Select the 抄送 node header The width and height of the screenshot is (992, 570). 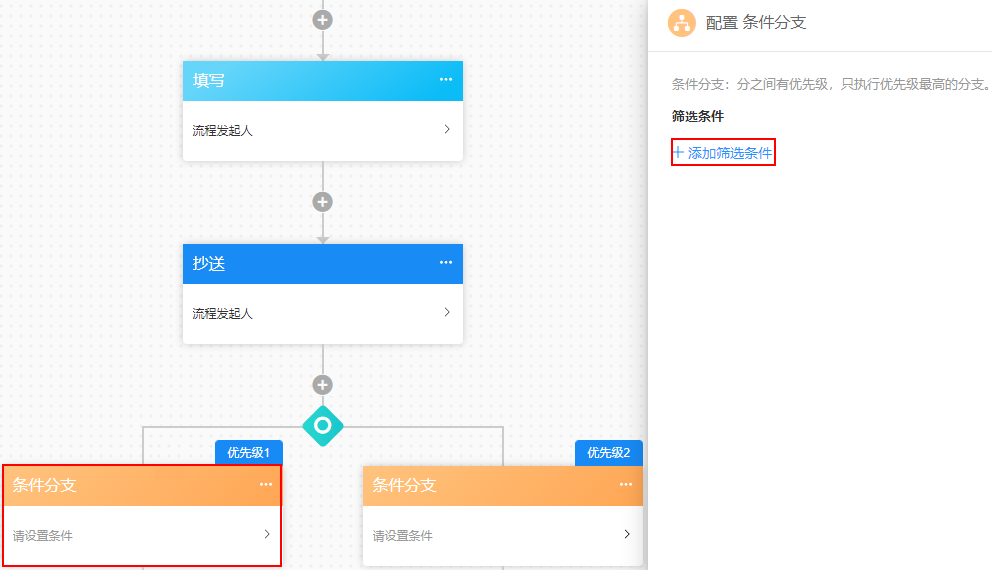323,264
